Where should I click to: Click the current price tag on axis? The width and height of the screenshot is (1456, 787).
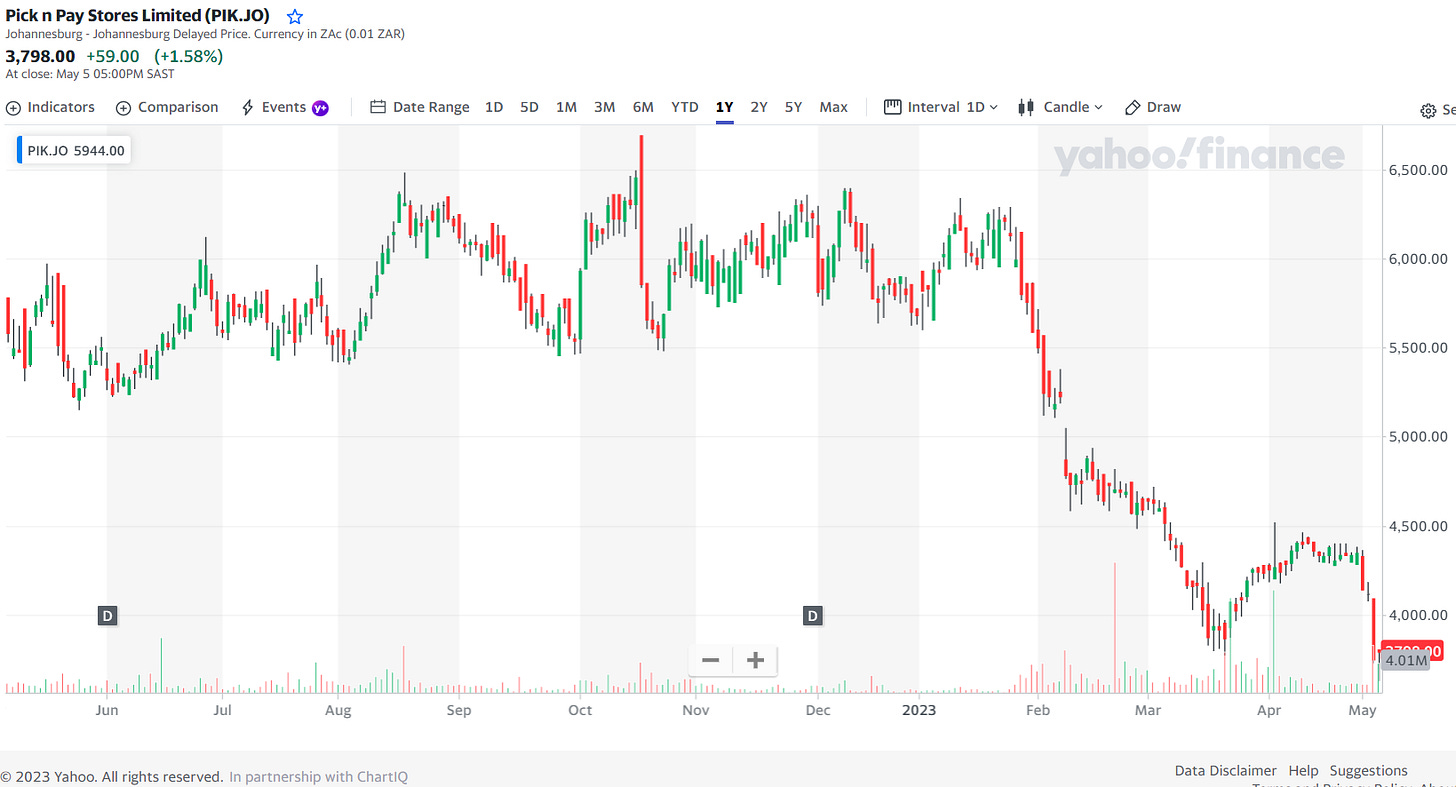[1411, 650]
